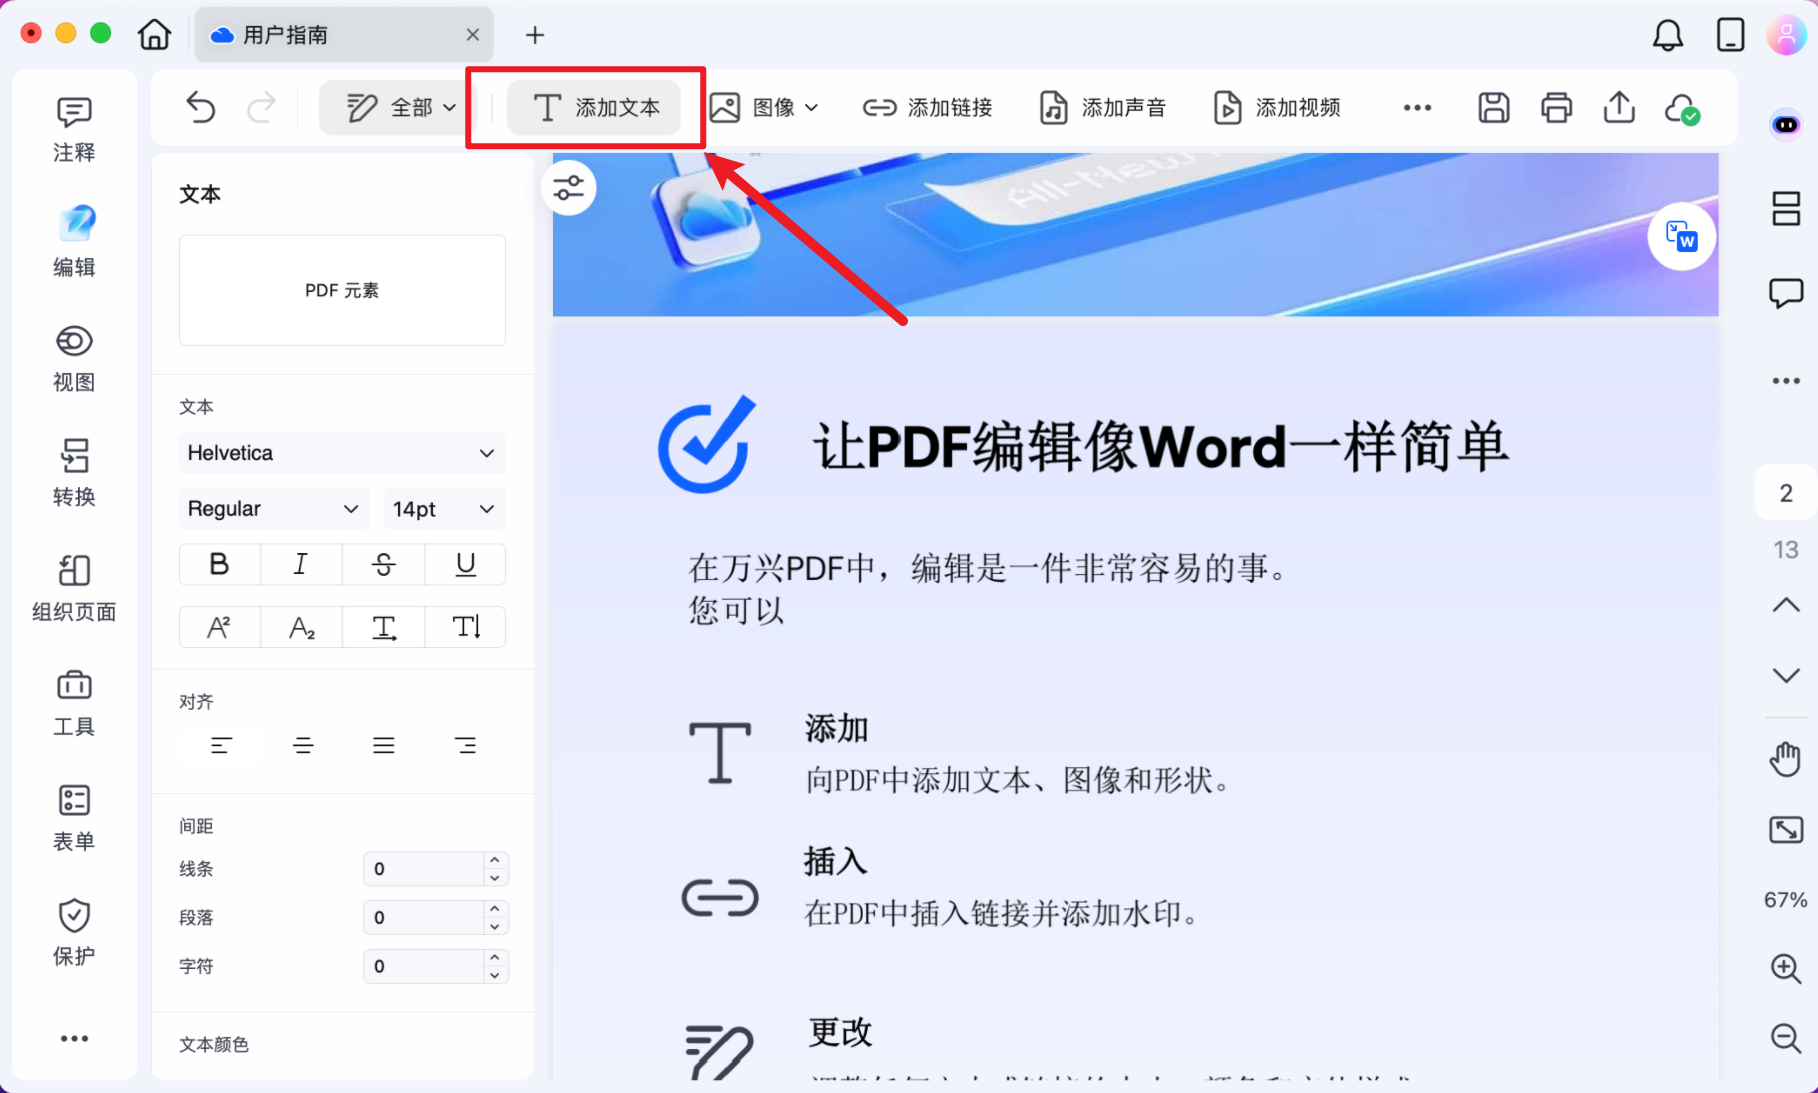The image size is (1818, 1093).
Task: Toggle italic text formatting
Action: pos(300,564)
